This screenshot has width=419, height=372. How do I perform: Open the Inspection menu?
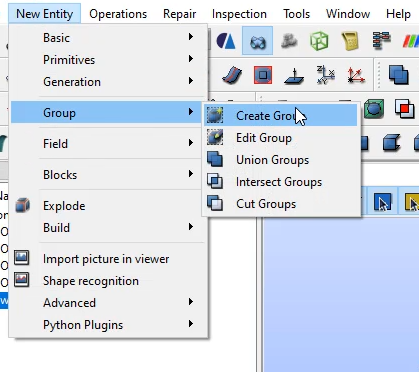tap(239, 14)
